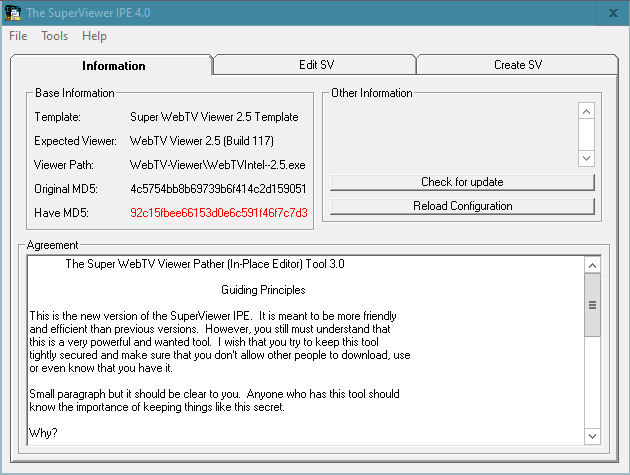This screenshot has width=630, height=475.
Task: Click Other Information scroll down arrow
Action: (586, 158)
